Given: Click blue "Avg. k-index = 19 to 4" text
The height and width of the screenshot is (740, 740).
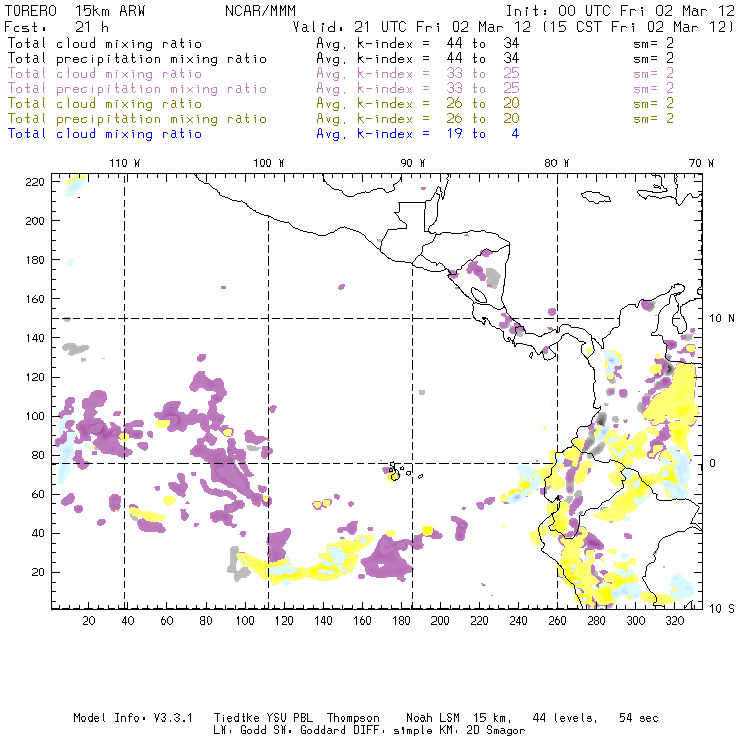Looking at the screenshot, I should tap(418, 134).
